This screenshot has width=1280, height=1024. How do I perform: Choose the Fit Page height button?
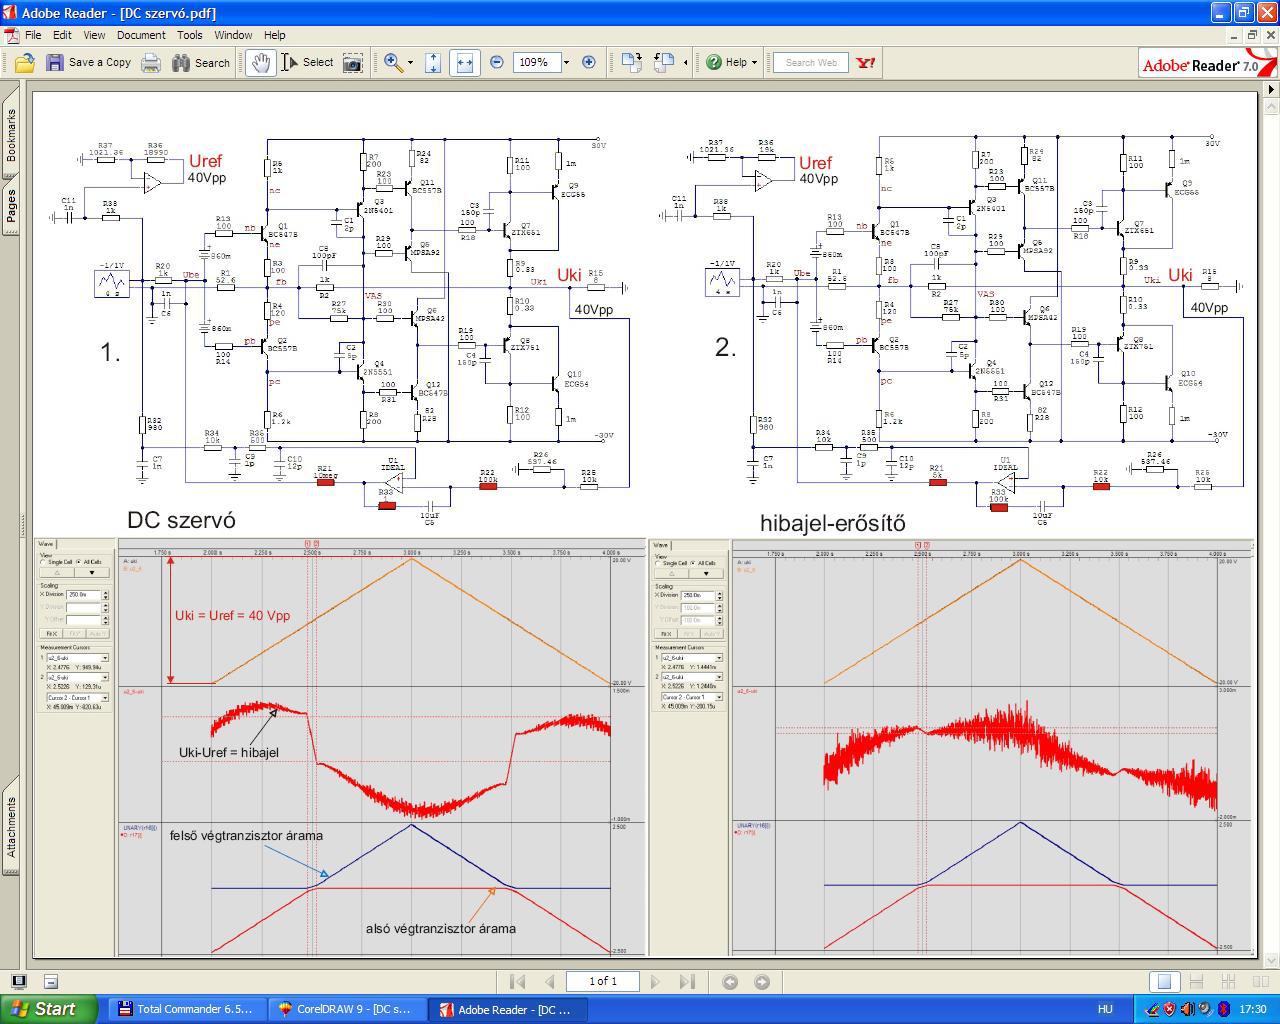point(433,62)
